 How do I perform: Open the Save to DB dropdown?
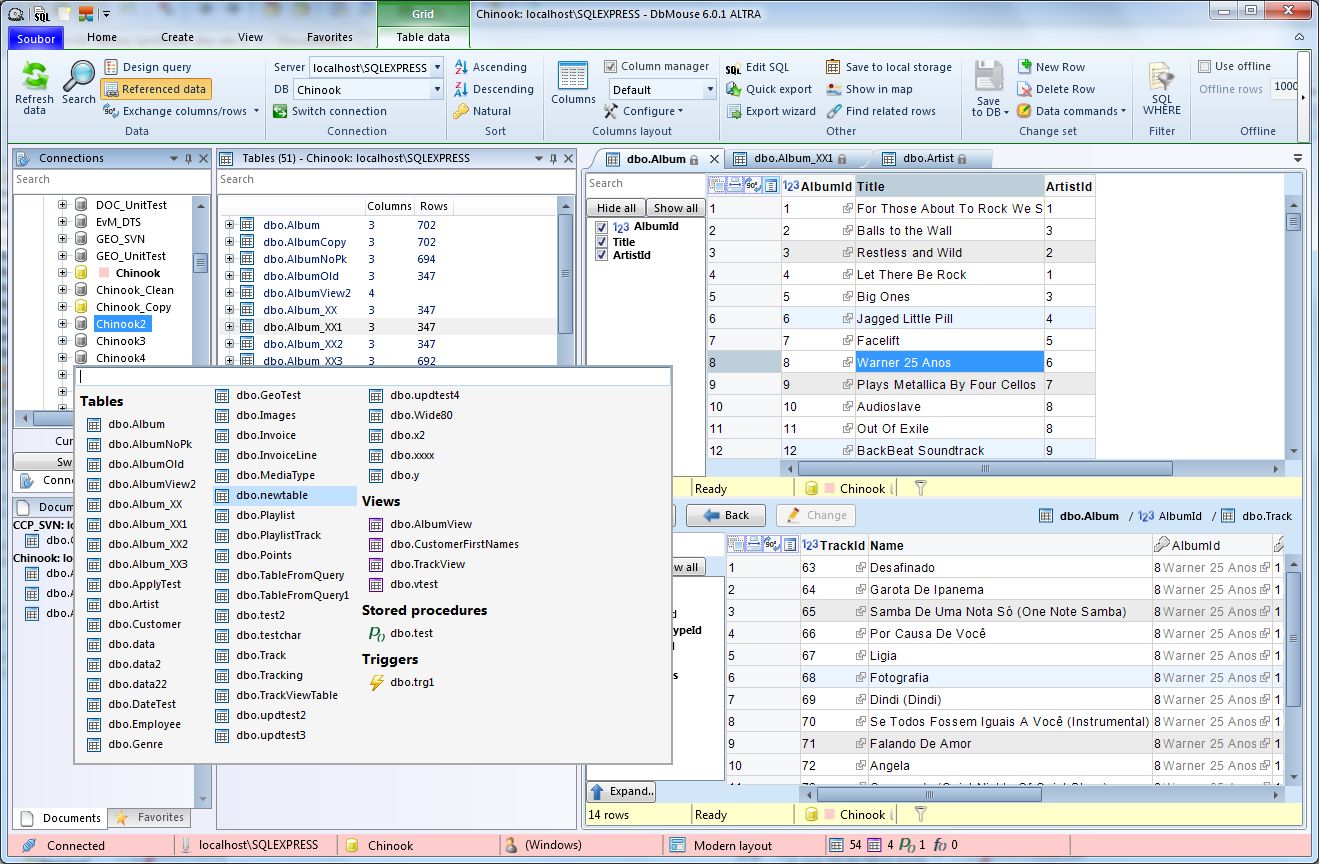988,106
